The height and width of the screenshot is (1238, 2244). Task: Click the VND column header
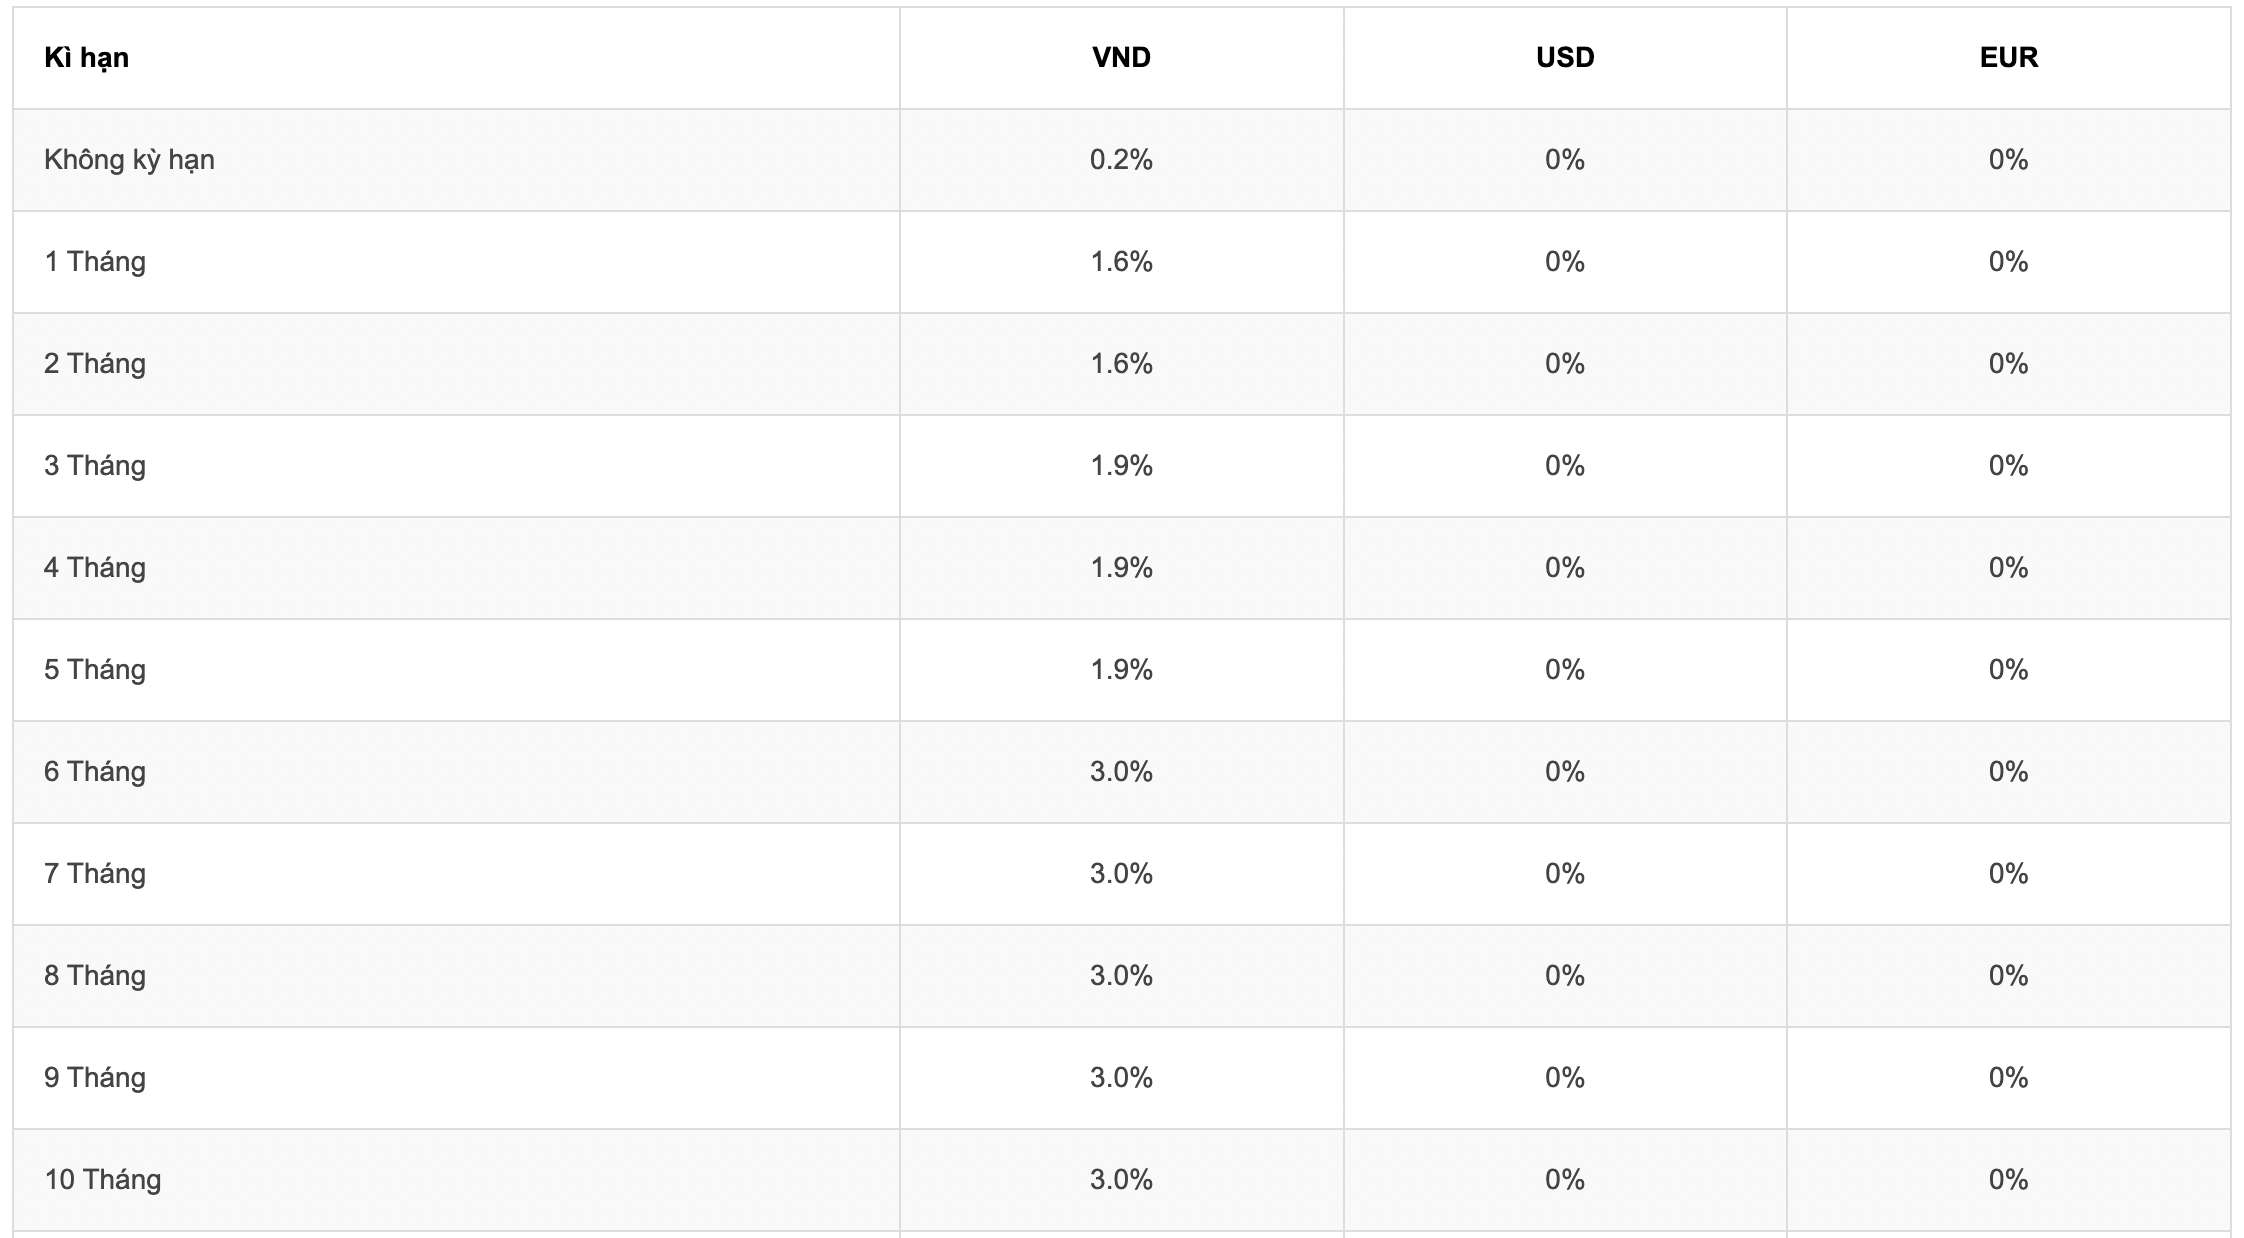coord(1121,58)
